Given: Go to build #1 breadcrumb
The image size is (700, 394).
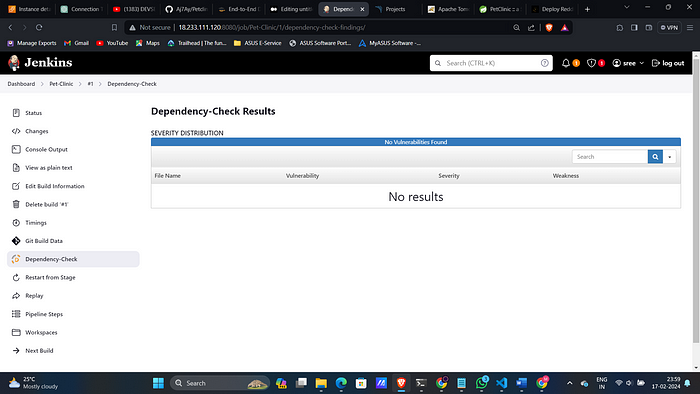Looking at the screenshot, I should click(x=91, y=84).
